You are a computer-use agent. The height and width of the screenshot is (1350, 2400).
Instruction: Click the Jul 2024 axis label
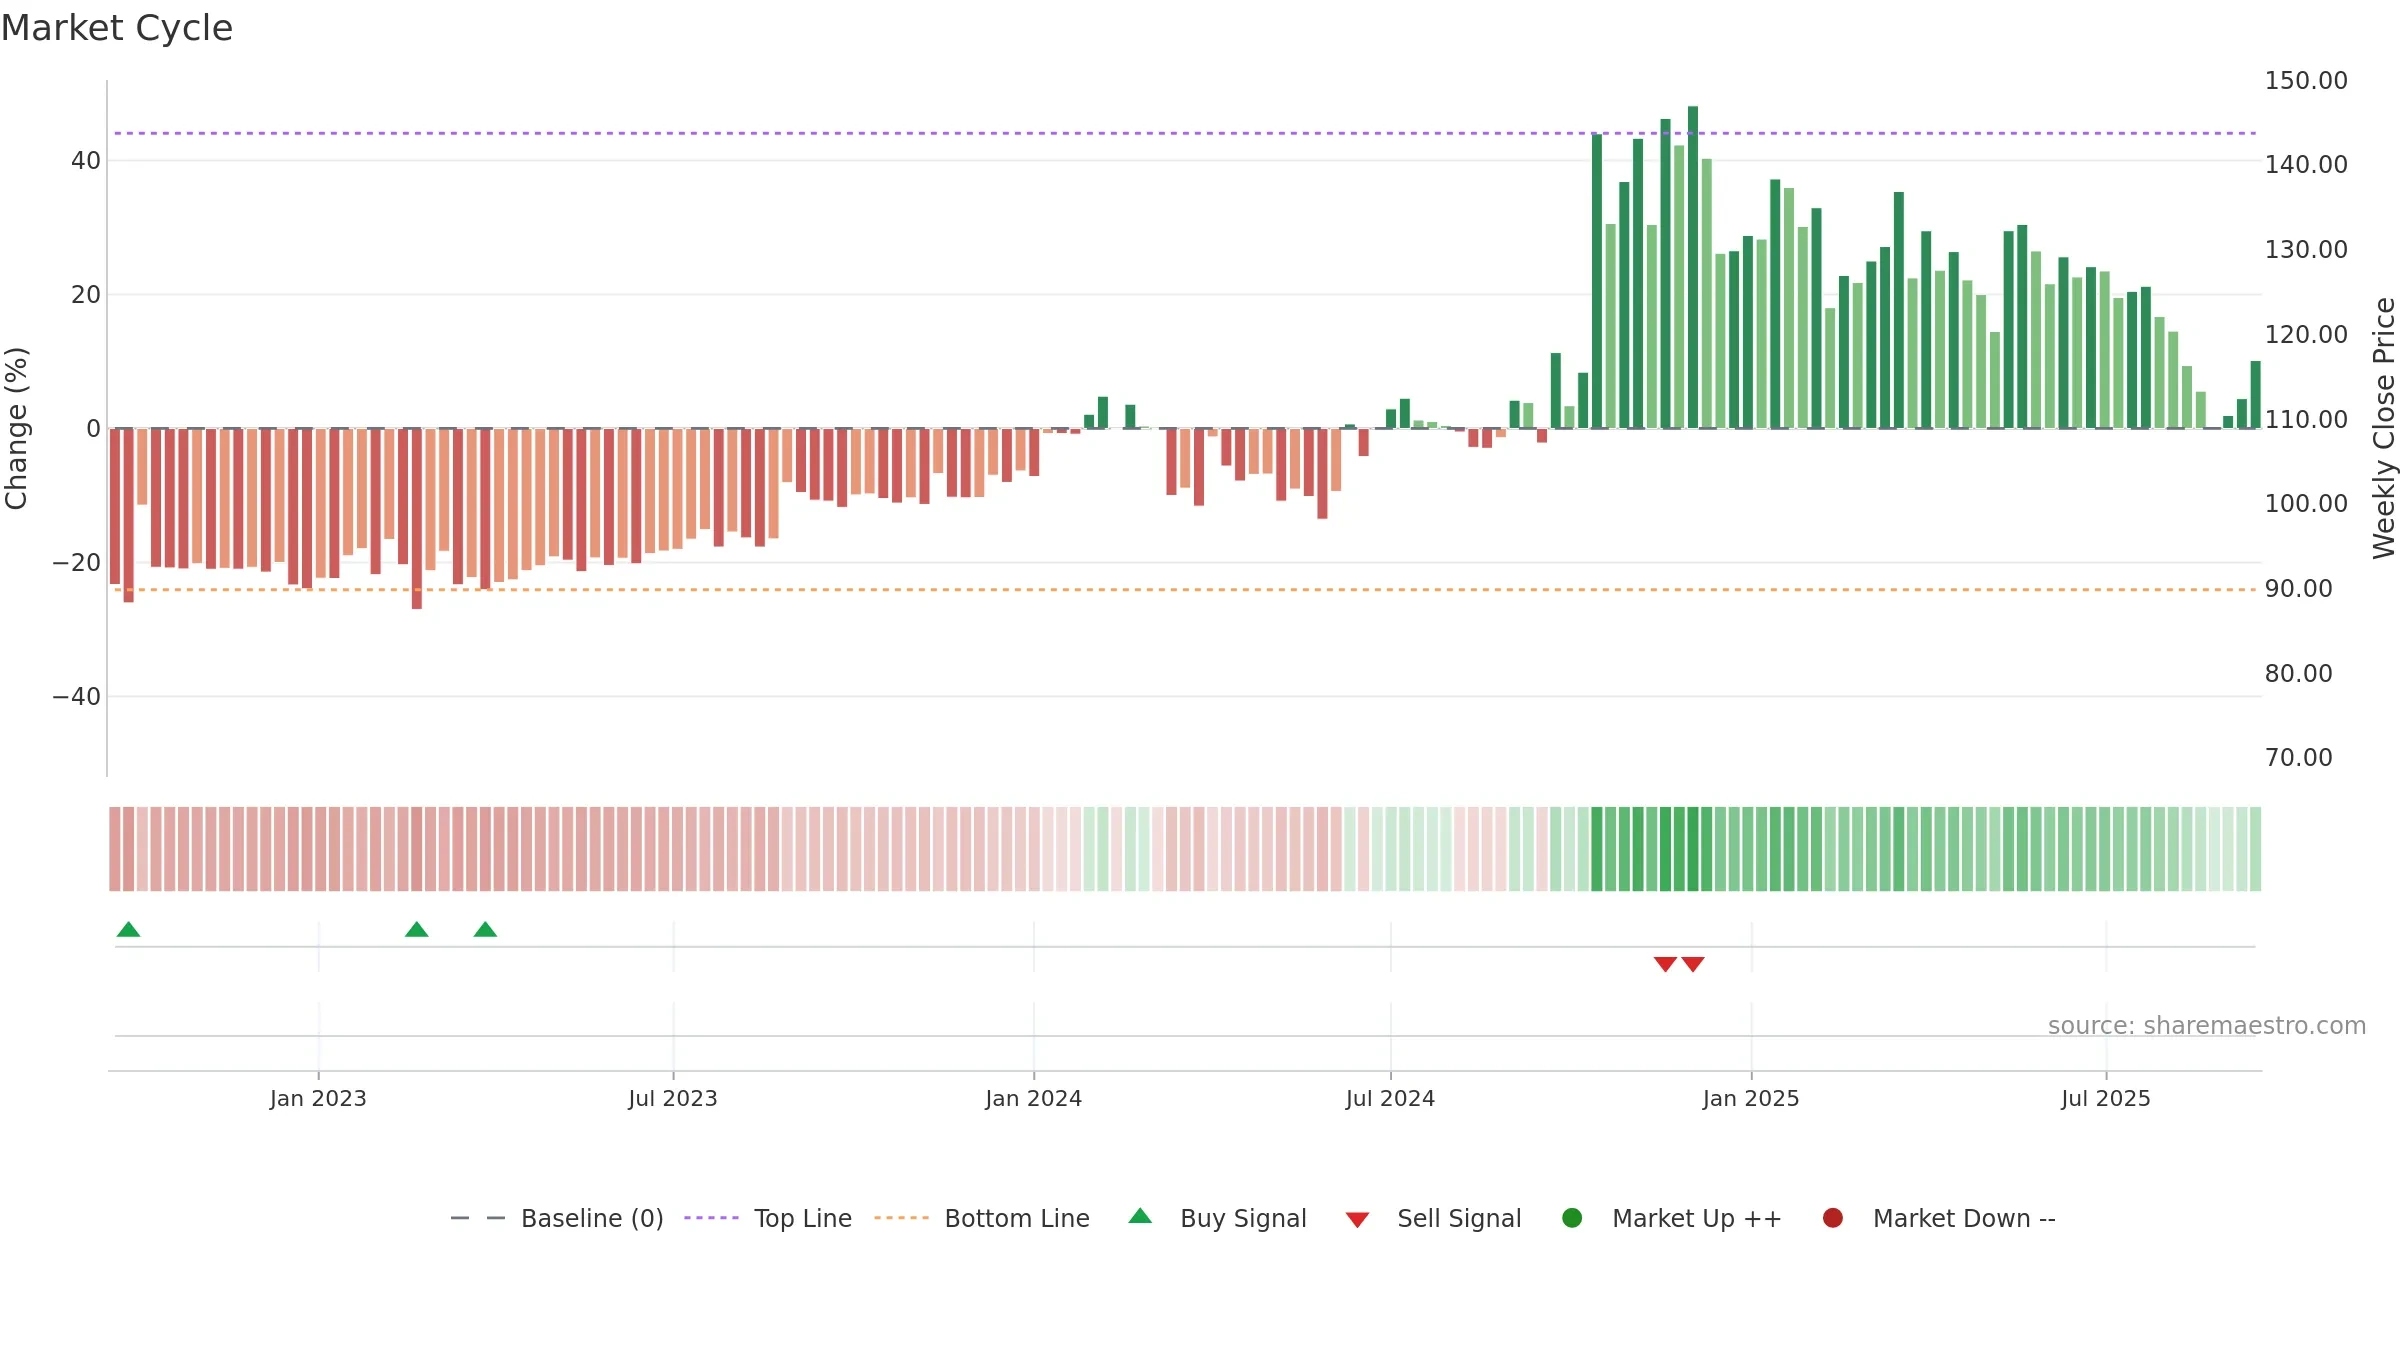[1390, 1099]
